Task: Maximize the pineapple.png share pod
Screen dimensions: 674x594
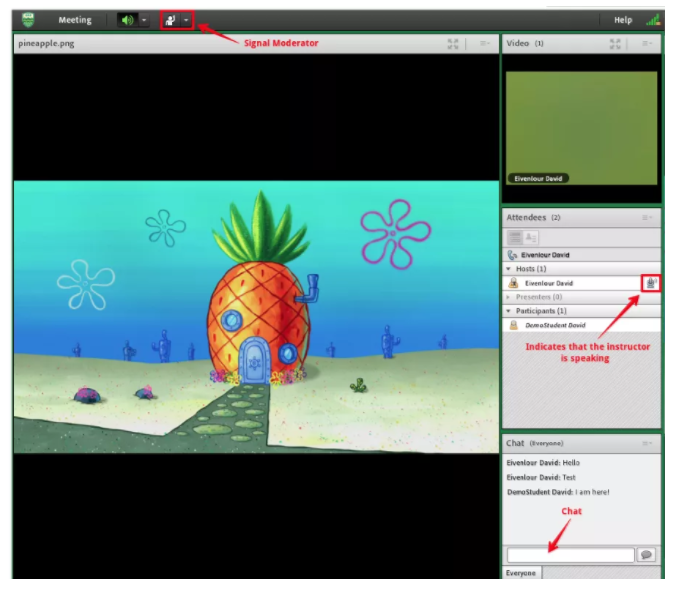Action: [x=453, y=43]
